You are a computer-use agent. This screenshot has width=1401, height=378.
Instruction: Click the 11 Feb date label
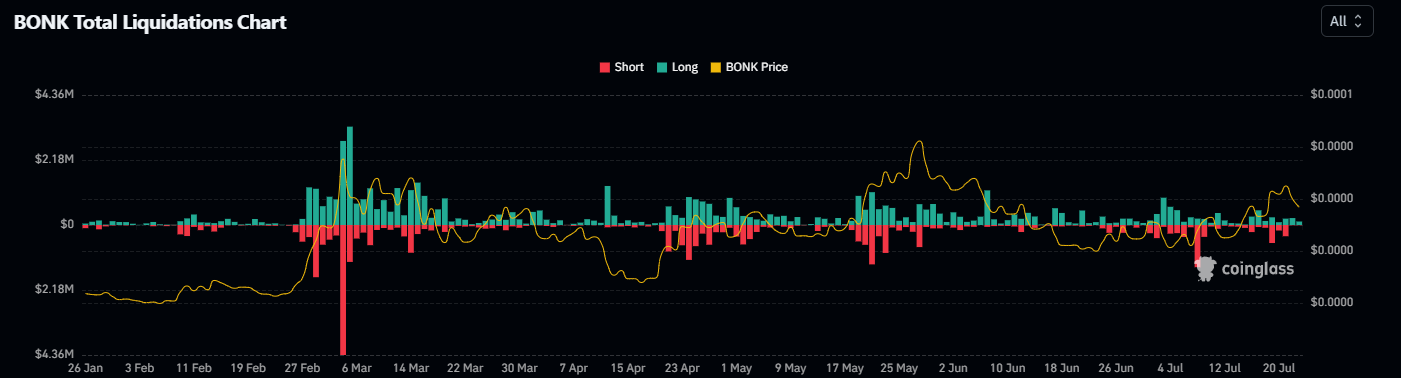[x=193, y=368]
